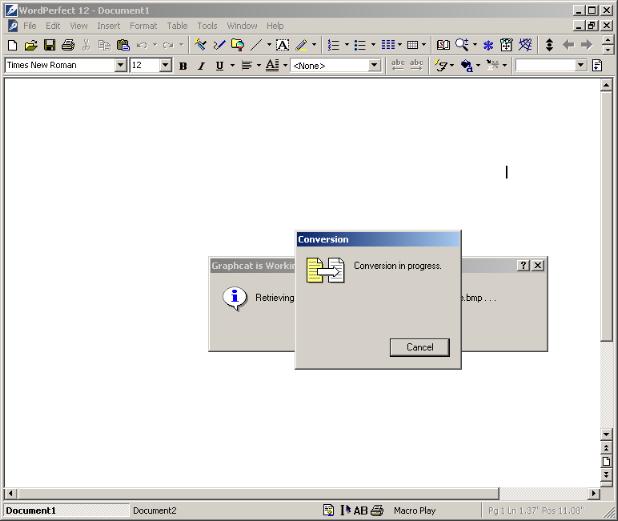The height and width of the screenshot is (521, 618).
Task: Switch to Document2 in the status bar
Action: point(154,511)
